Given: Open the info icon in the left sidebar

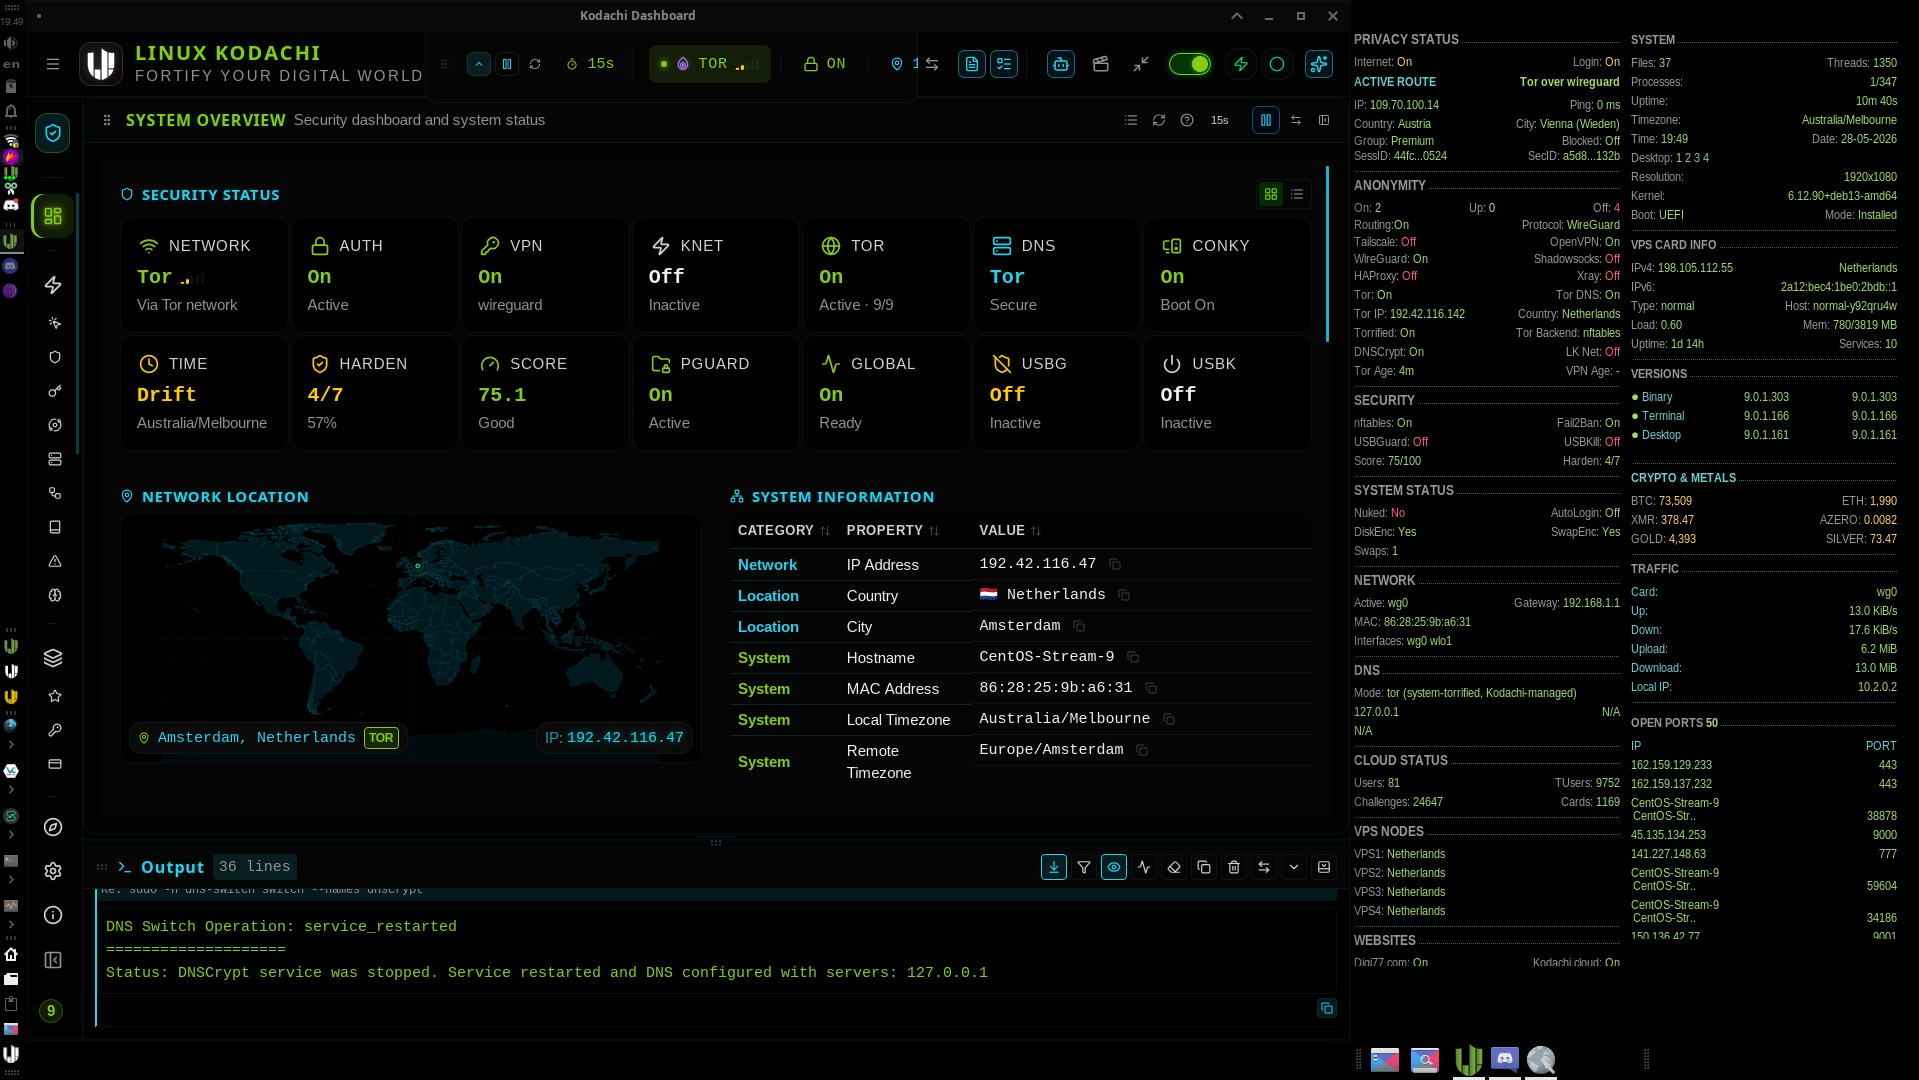Looking at the screenshot, I should pos(54,915).
